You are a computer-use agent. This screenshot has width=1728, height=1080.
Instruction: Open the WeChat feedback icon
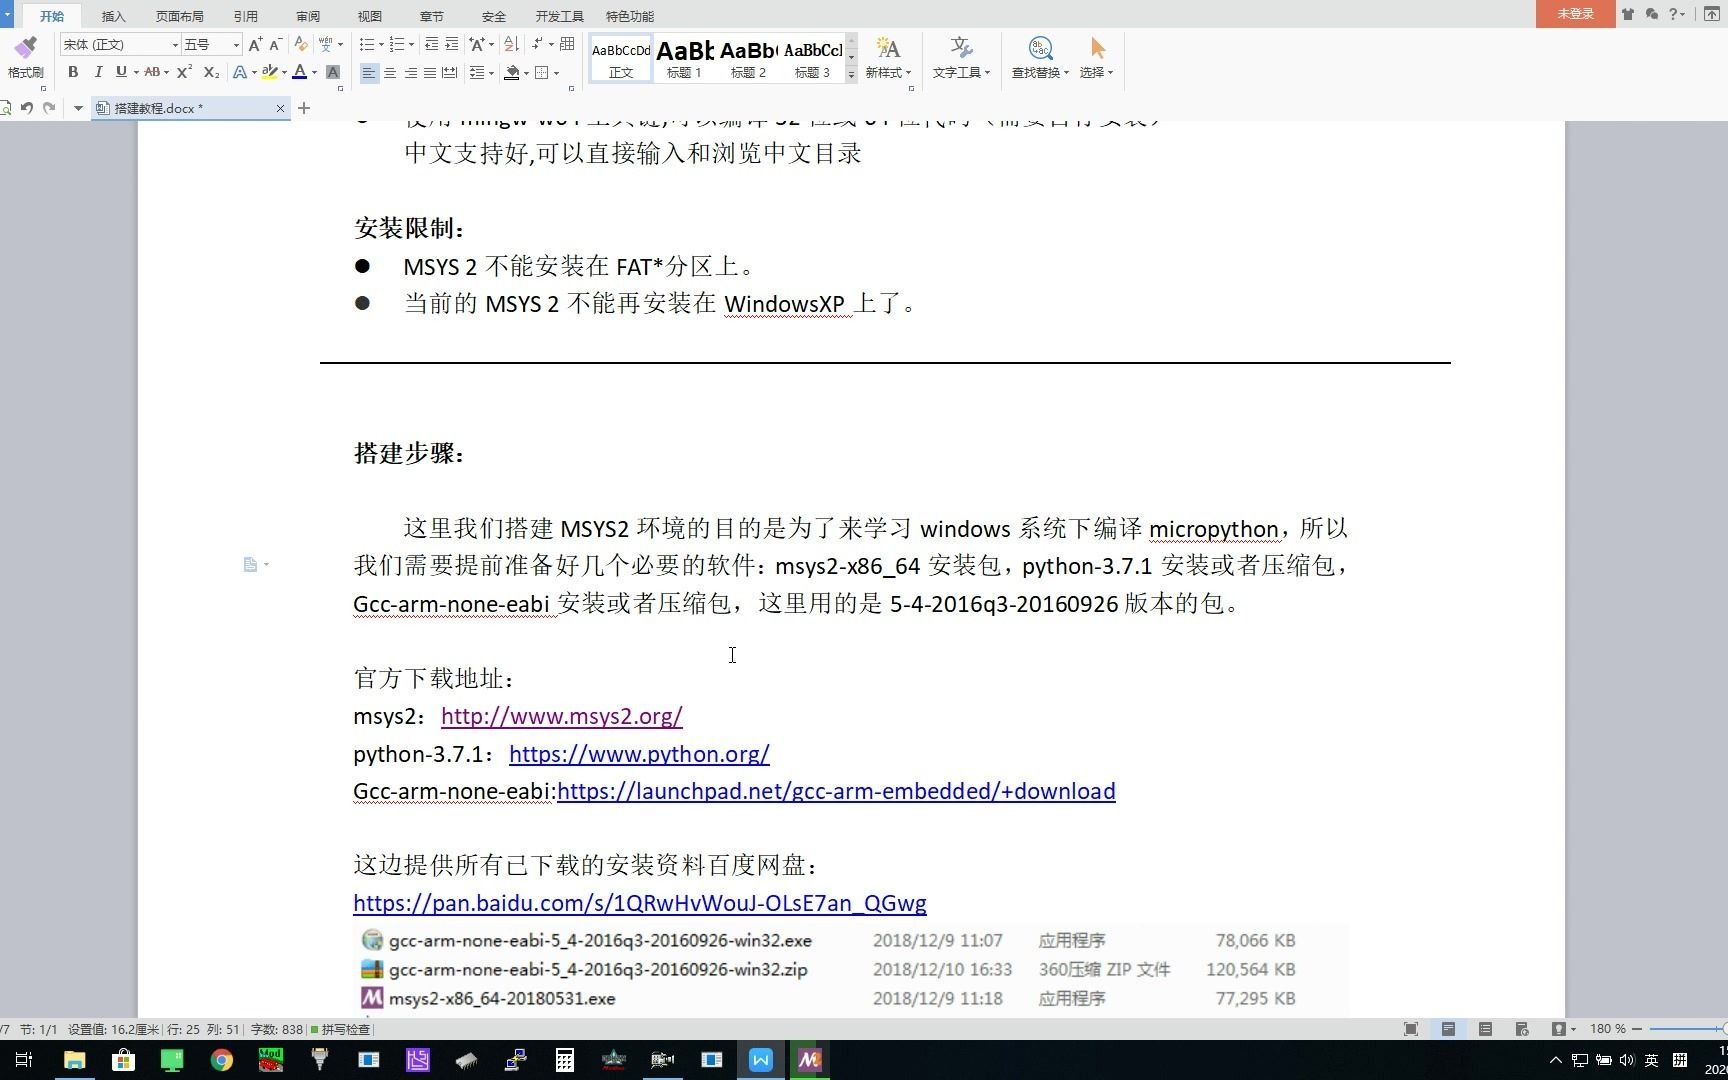click(x=1652, y=14)
